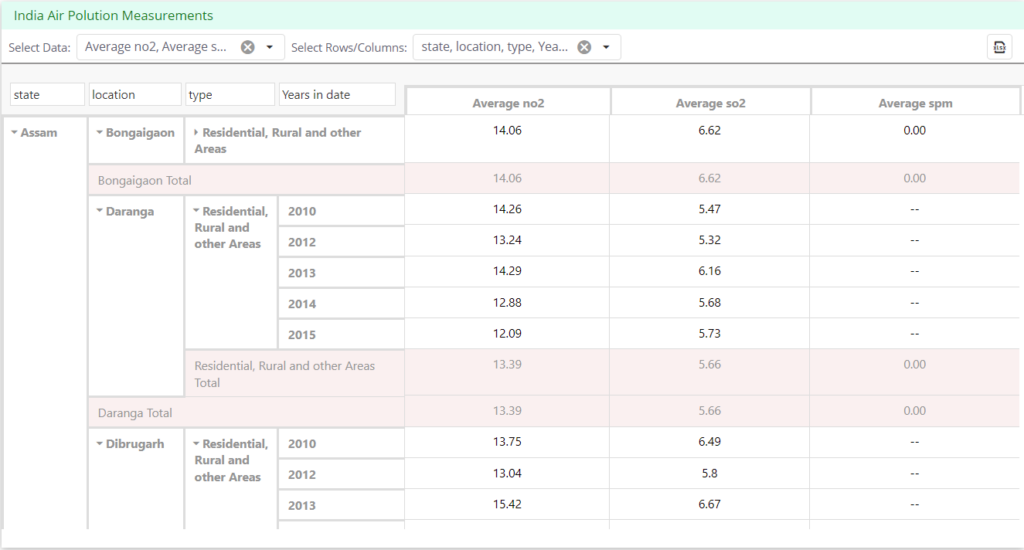
Task: Collapse Daranga Residential, Rural and other Areas
Action: click(196, 211)
